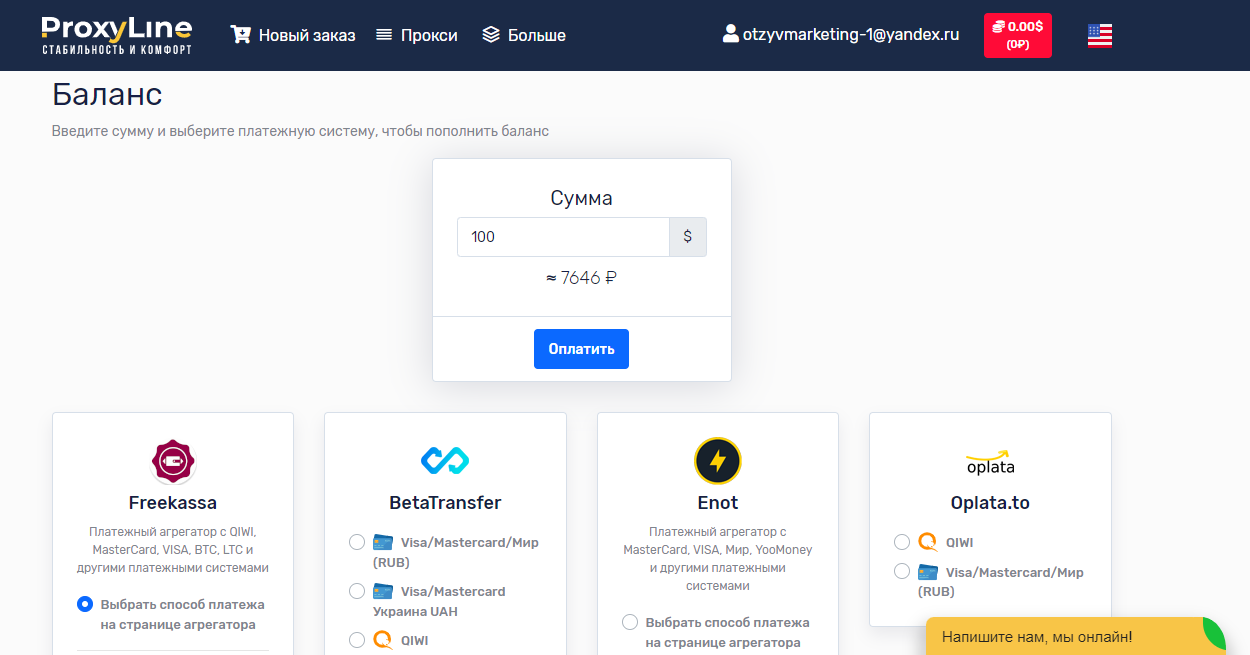Click the ProxyLine logo
The width and height of the screenshot is (1250, 655).
(116, 35)
